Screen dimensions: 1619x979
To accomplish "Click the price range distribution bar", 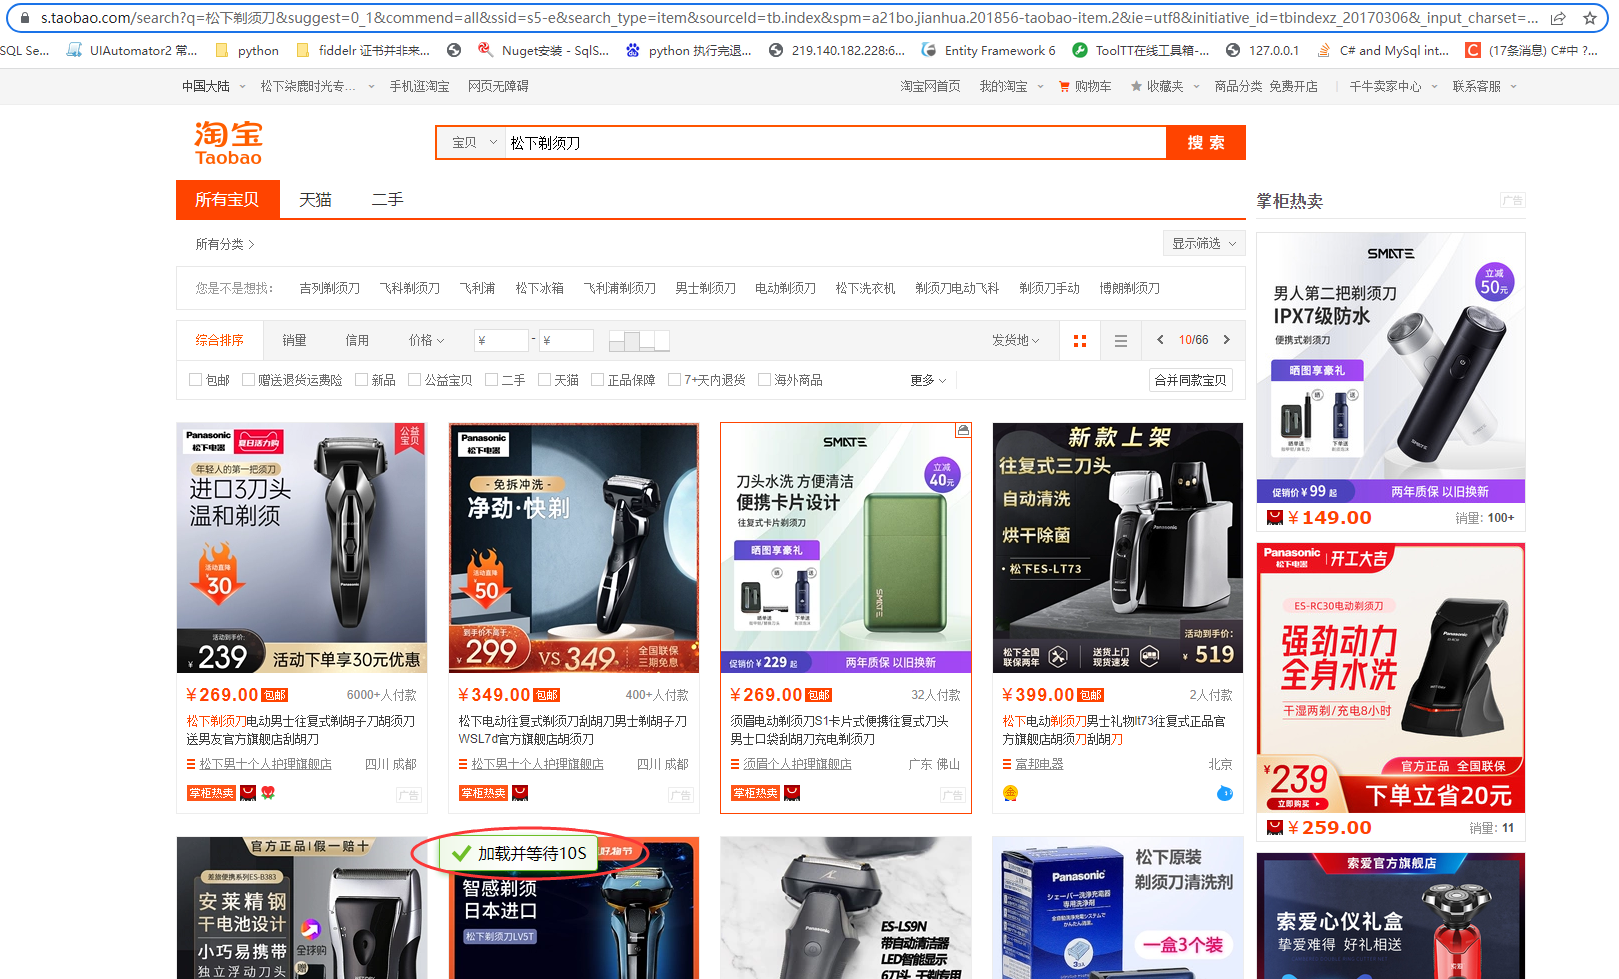I will tap(639, 341).
